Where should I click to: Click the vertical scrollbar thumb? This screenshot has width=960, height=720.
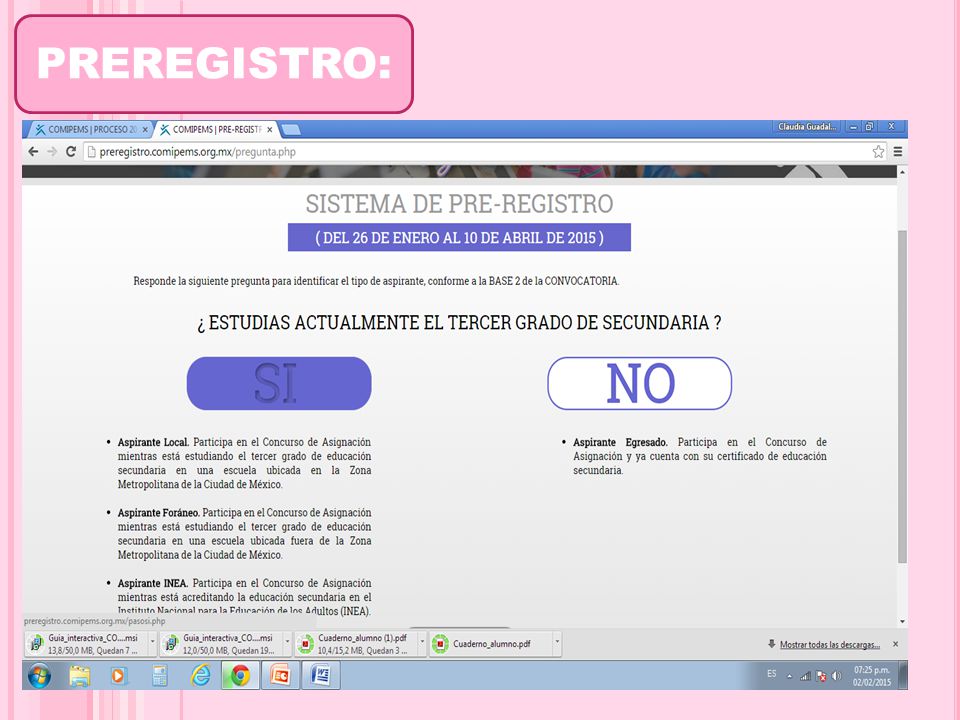click(x=902, y=397)
